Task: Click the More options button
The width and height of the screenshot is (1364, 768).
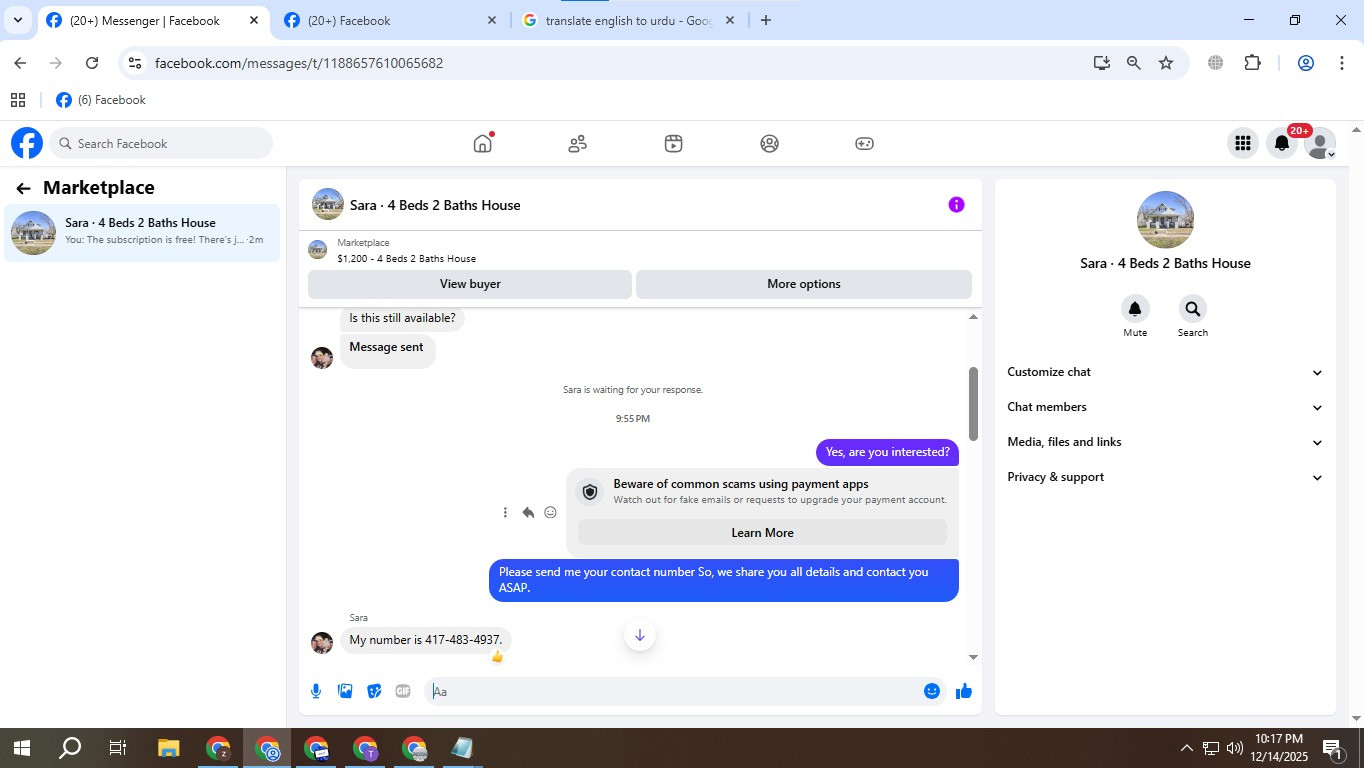Action: (x=804, y=284)
